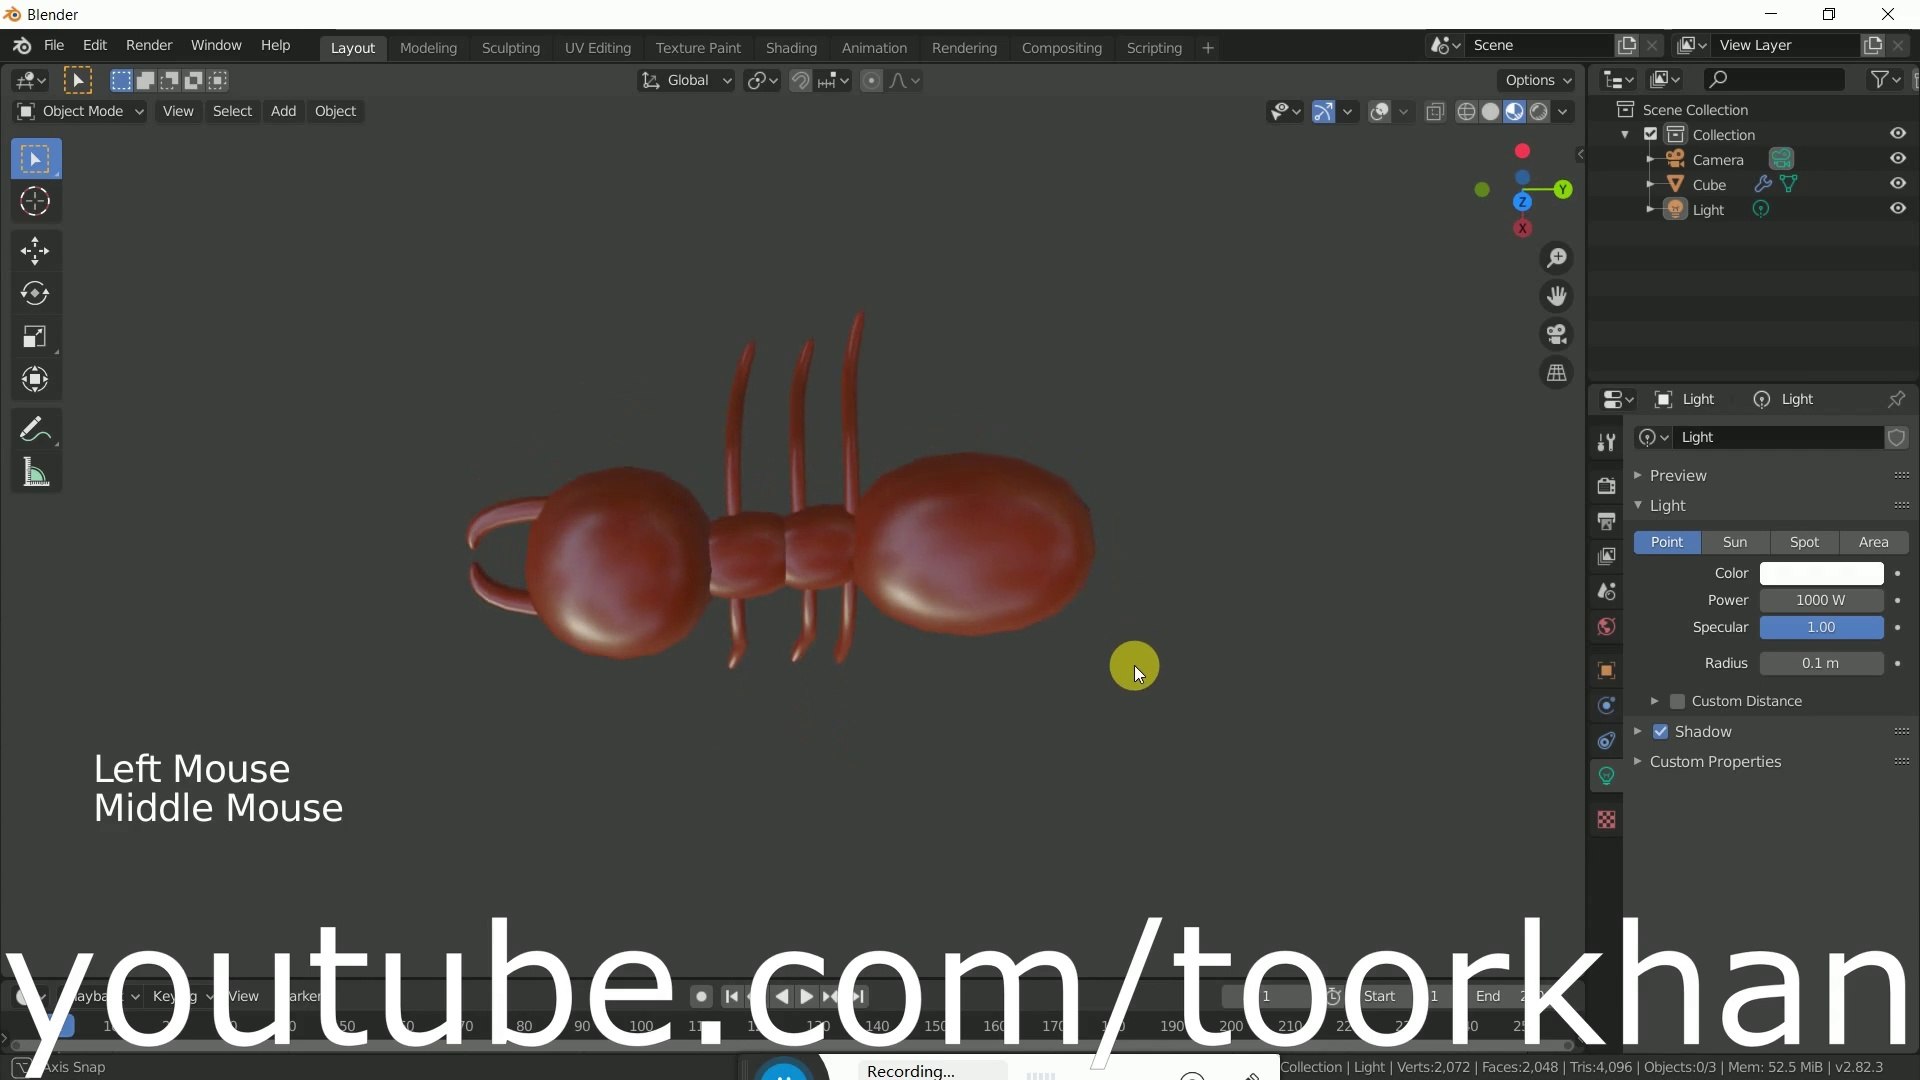Open the Object properties tab icon
Screen dimensions: 1920x1080
click(x=1606, y=670)
